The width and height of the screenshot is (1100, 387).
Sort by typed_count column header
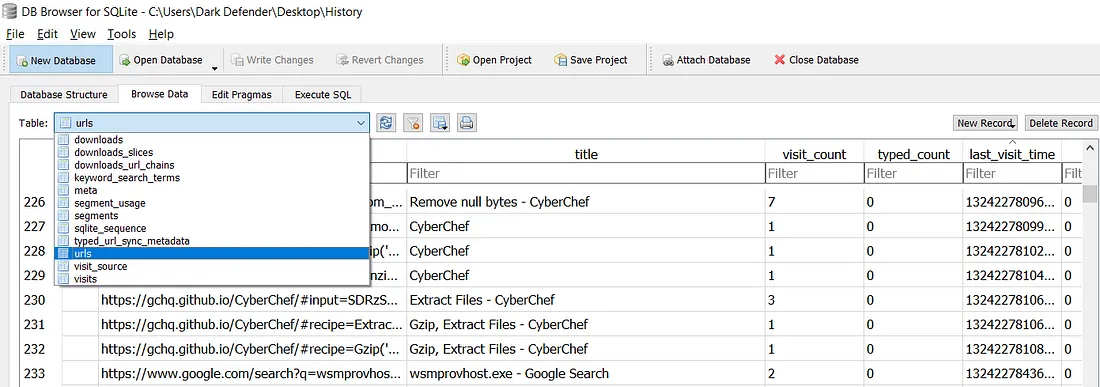point(913,154)
